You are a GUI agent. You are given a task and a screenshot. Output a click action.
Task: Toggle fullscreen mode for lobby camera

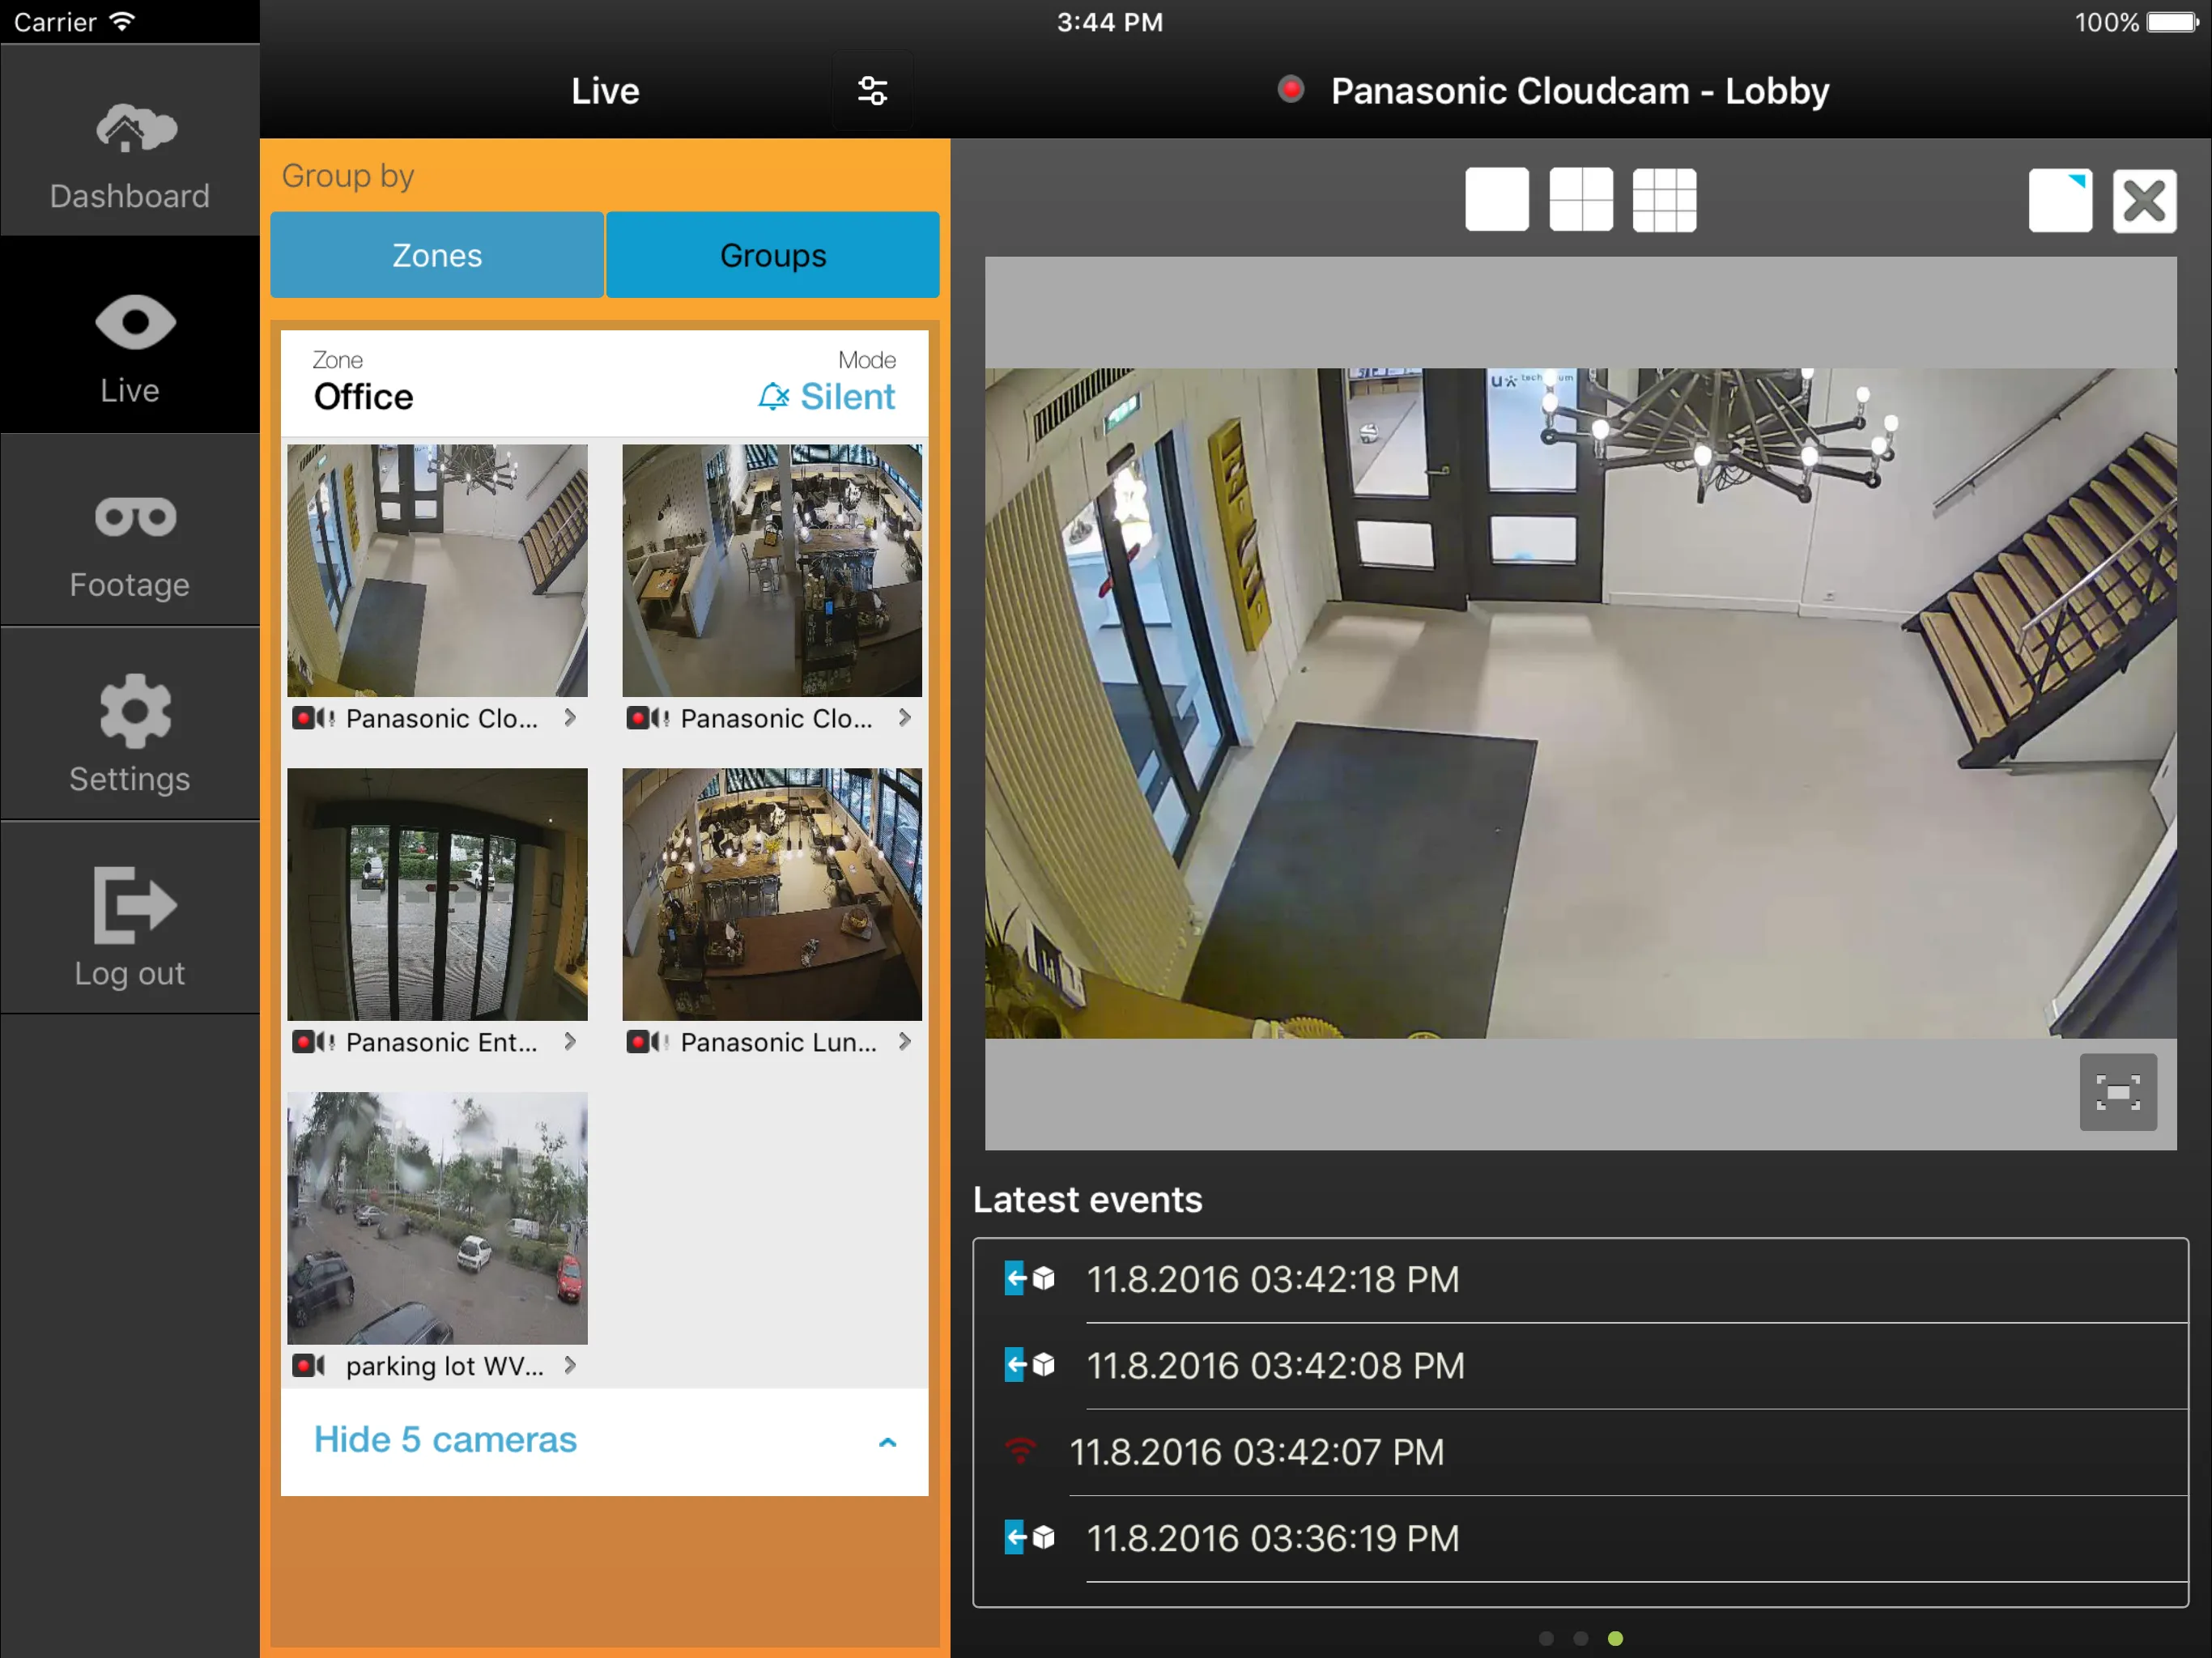[x=2118, y=1092]
